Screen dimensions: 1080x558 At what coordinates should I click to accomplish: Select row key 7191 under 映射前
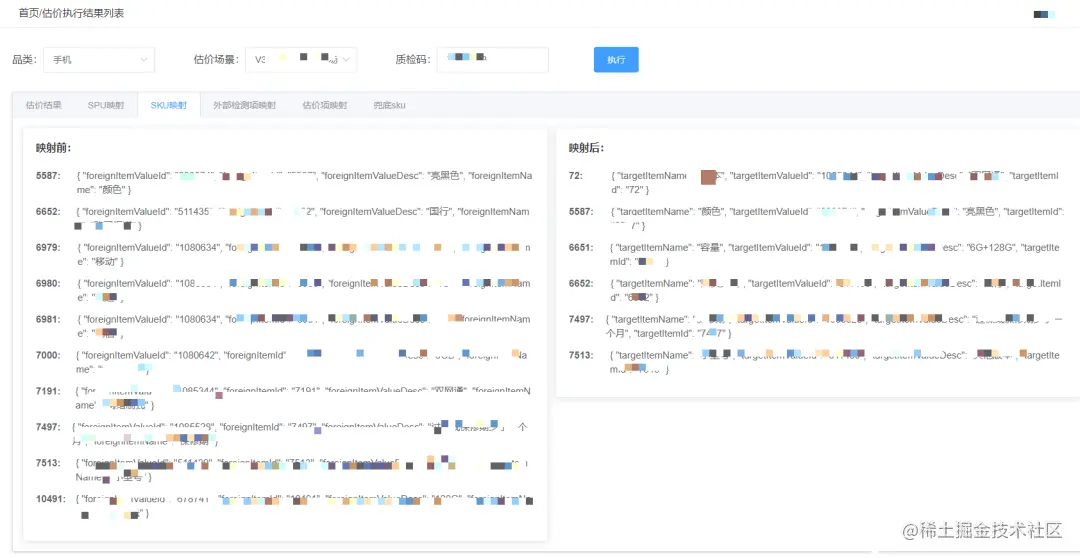pos(48,391)
